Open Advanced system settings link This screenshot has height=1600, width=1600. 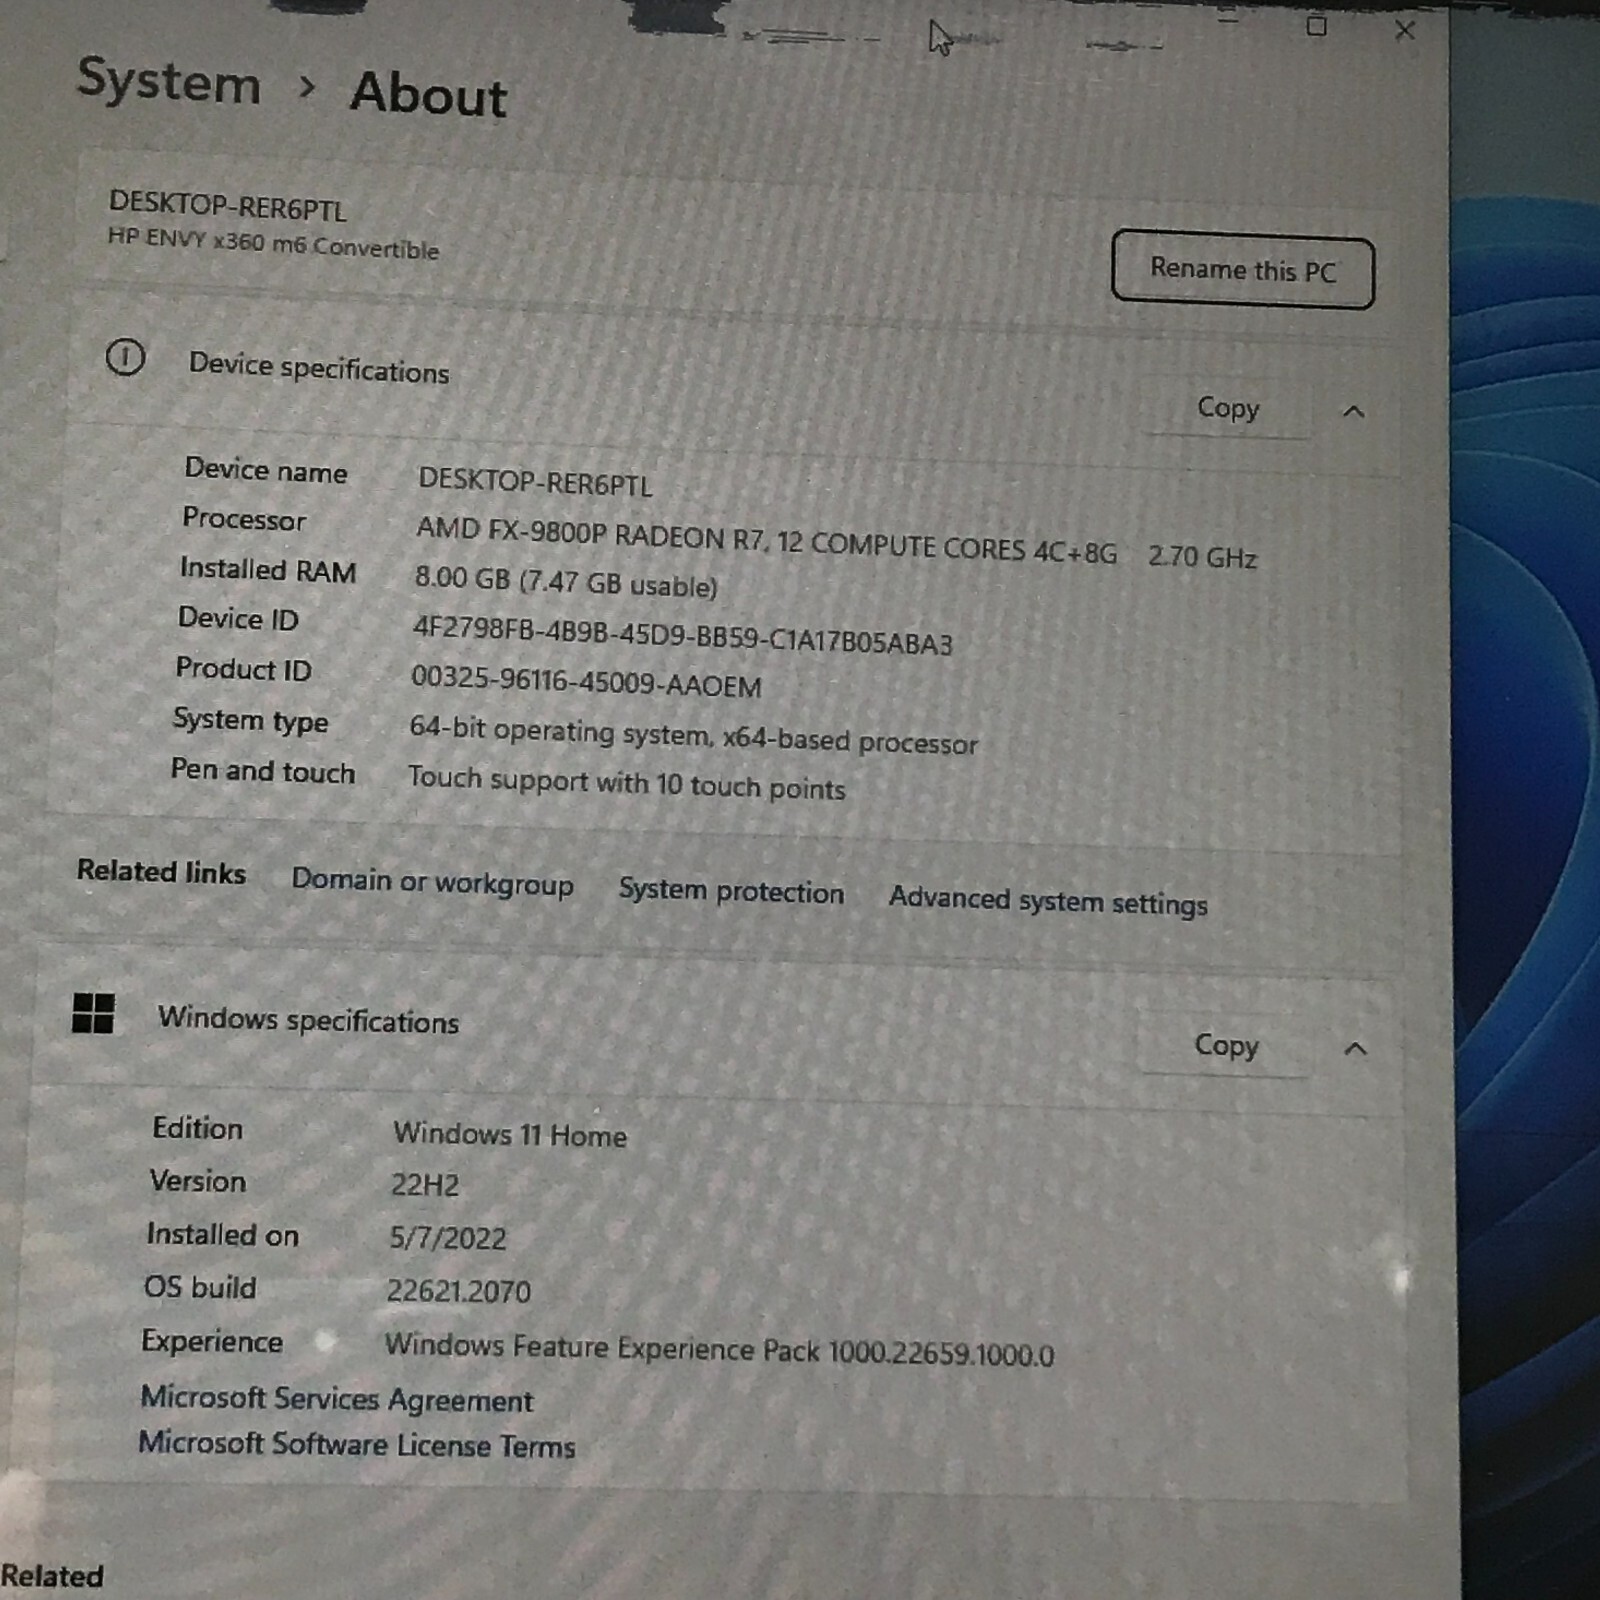tap(1048, 901)
